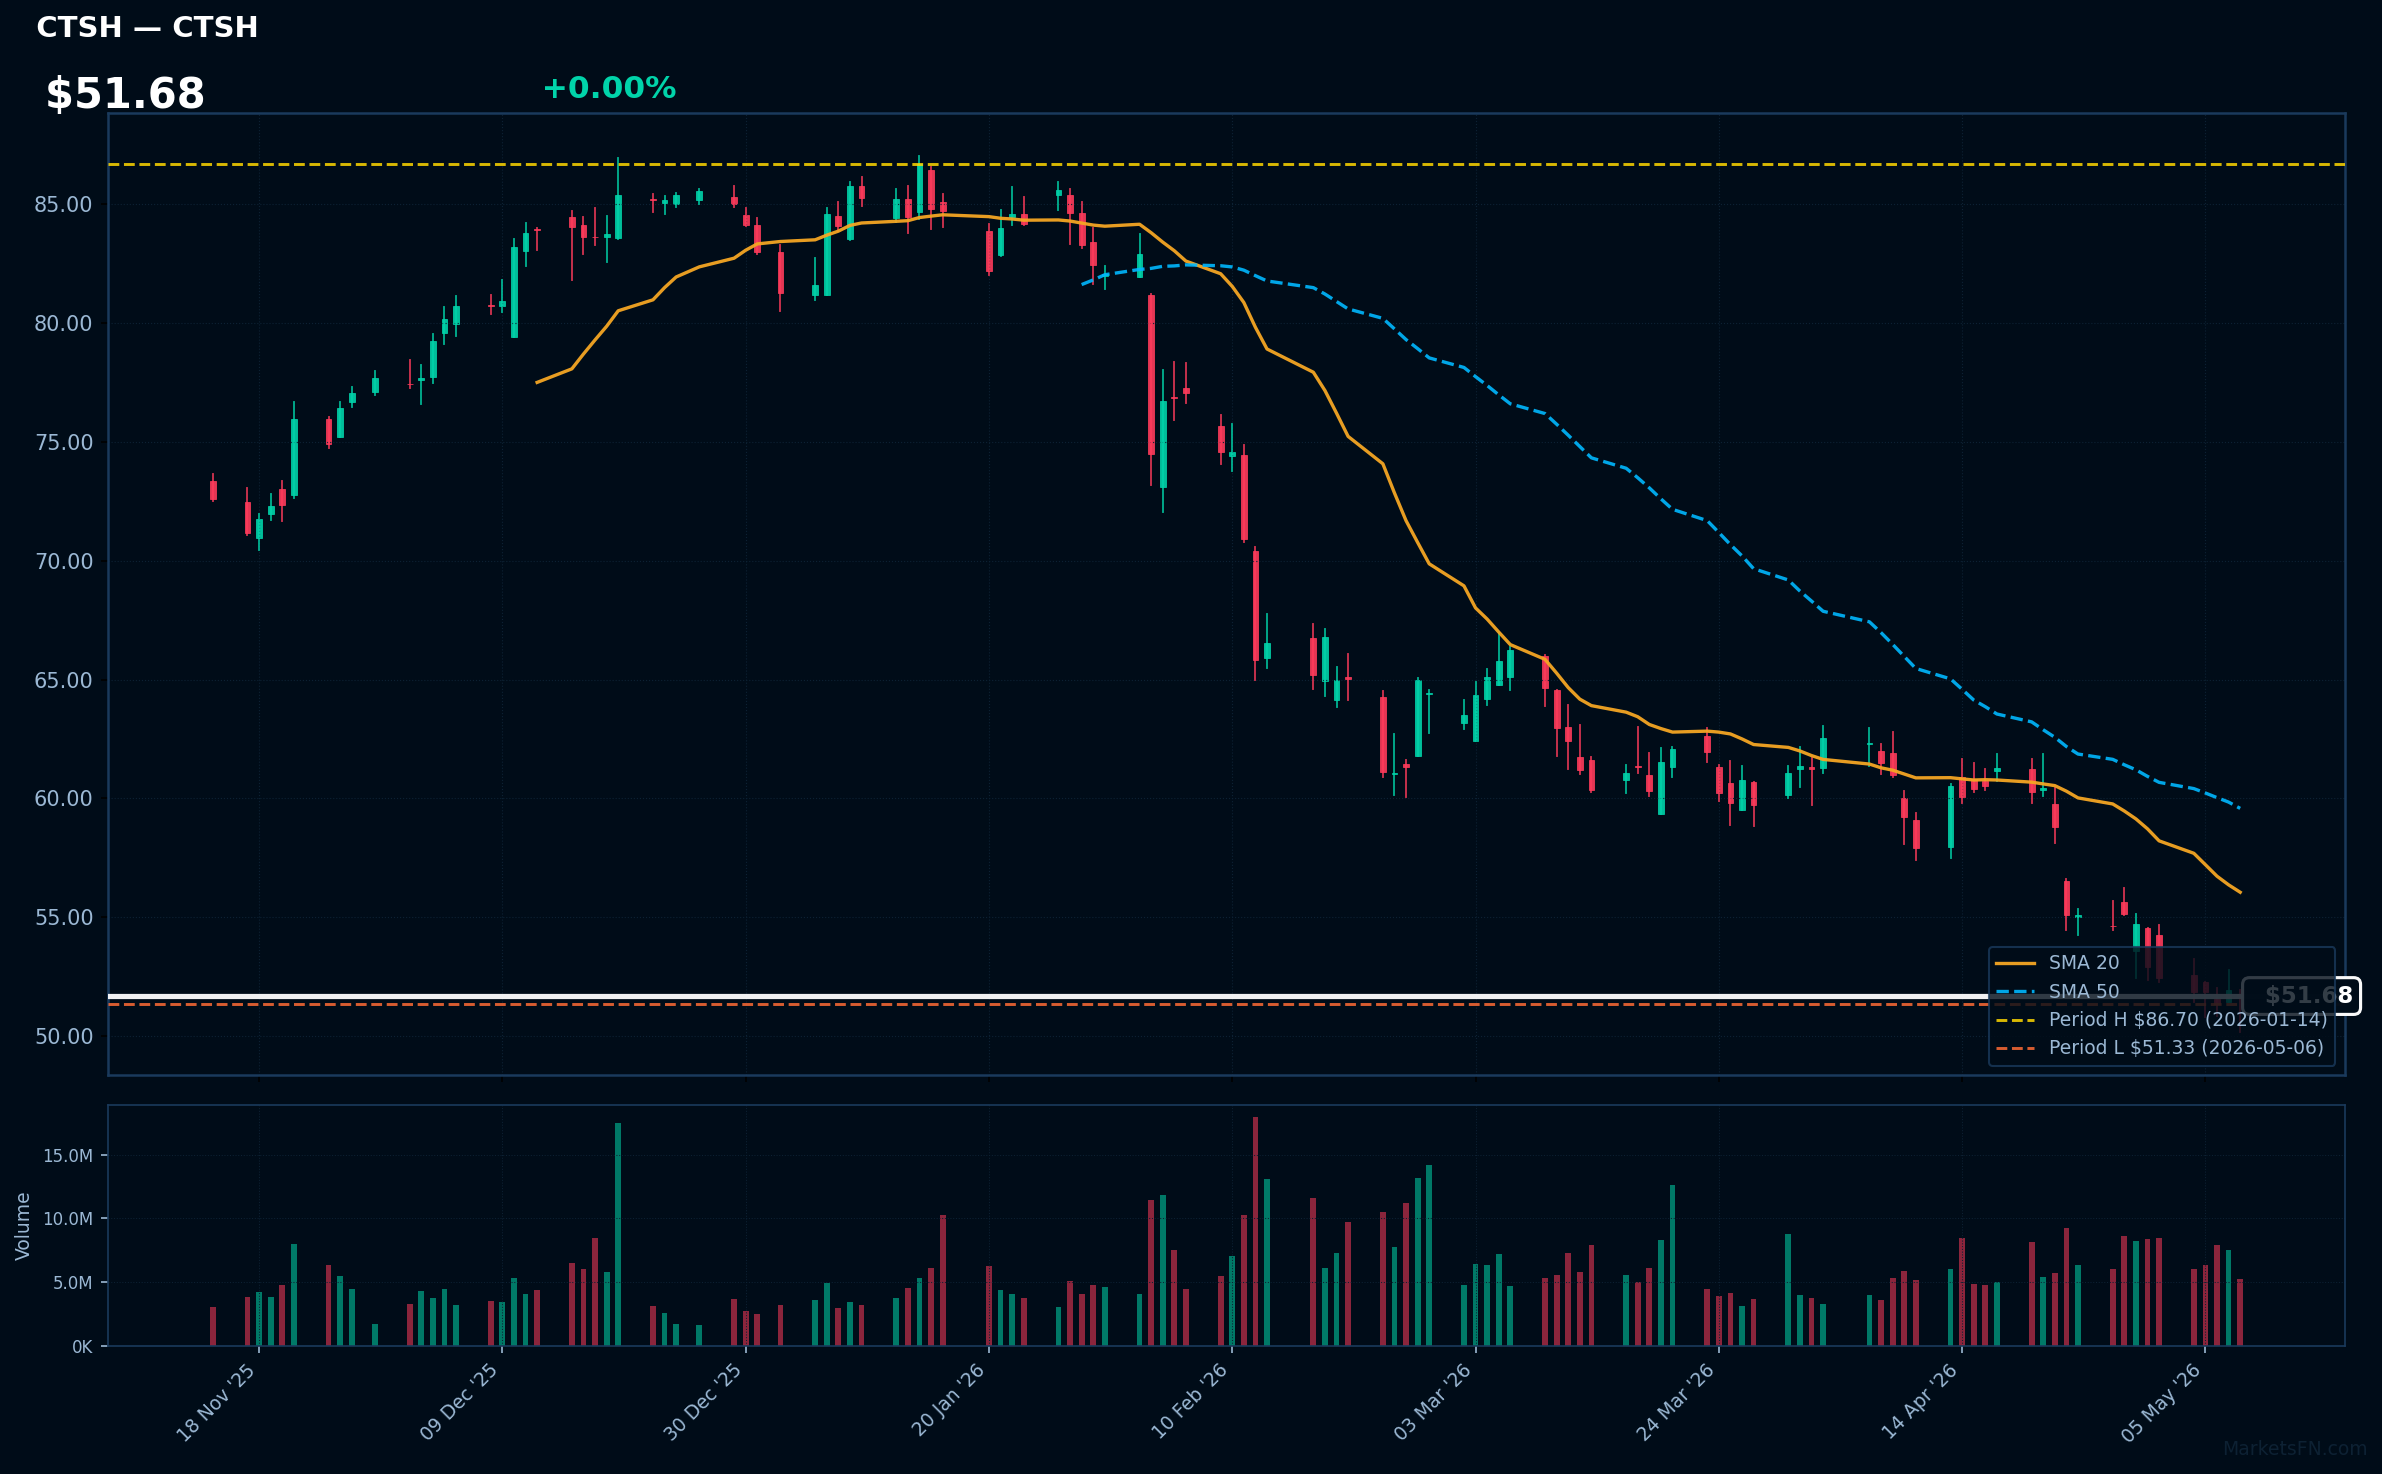The height and width of the screenshot is (1474, 2382).
Task: Click the 55.00 price axis label
Action: coord(63,918)
